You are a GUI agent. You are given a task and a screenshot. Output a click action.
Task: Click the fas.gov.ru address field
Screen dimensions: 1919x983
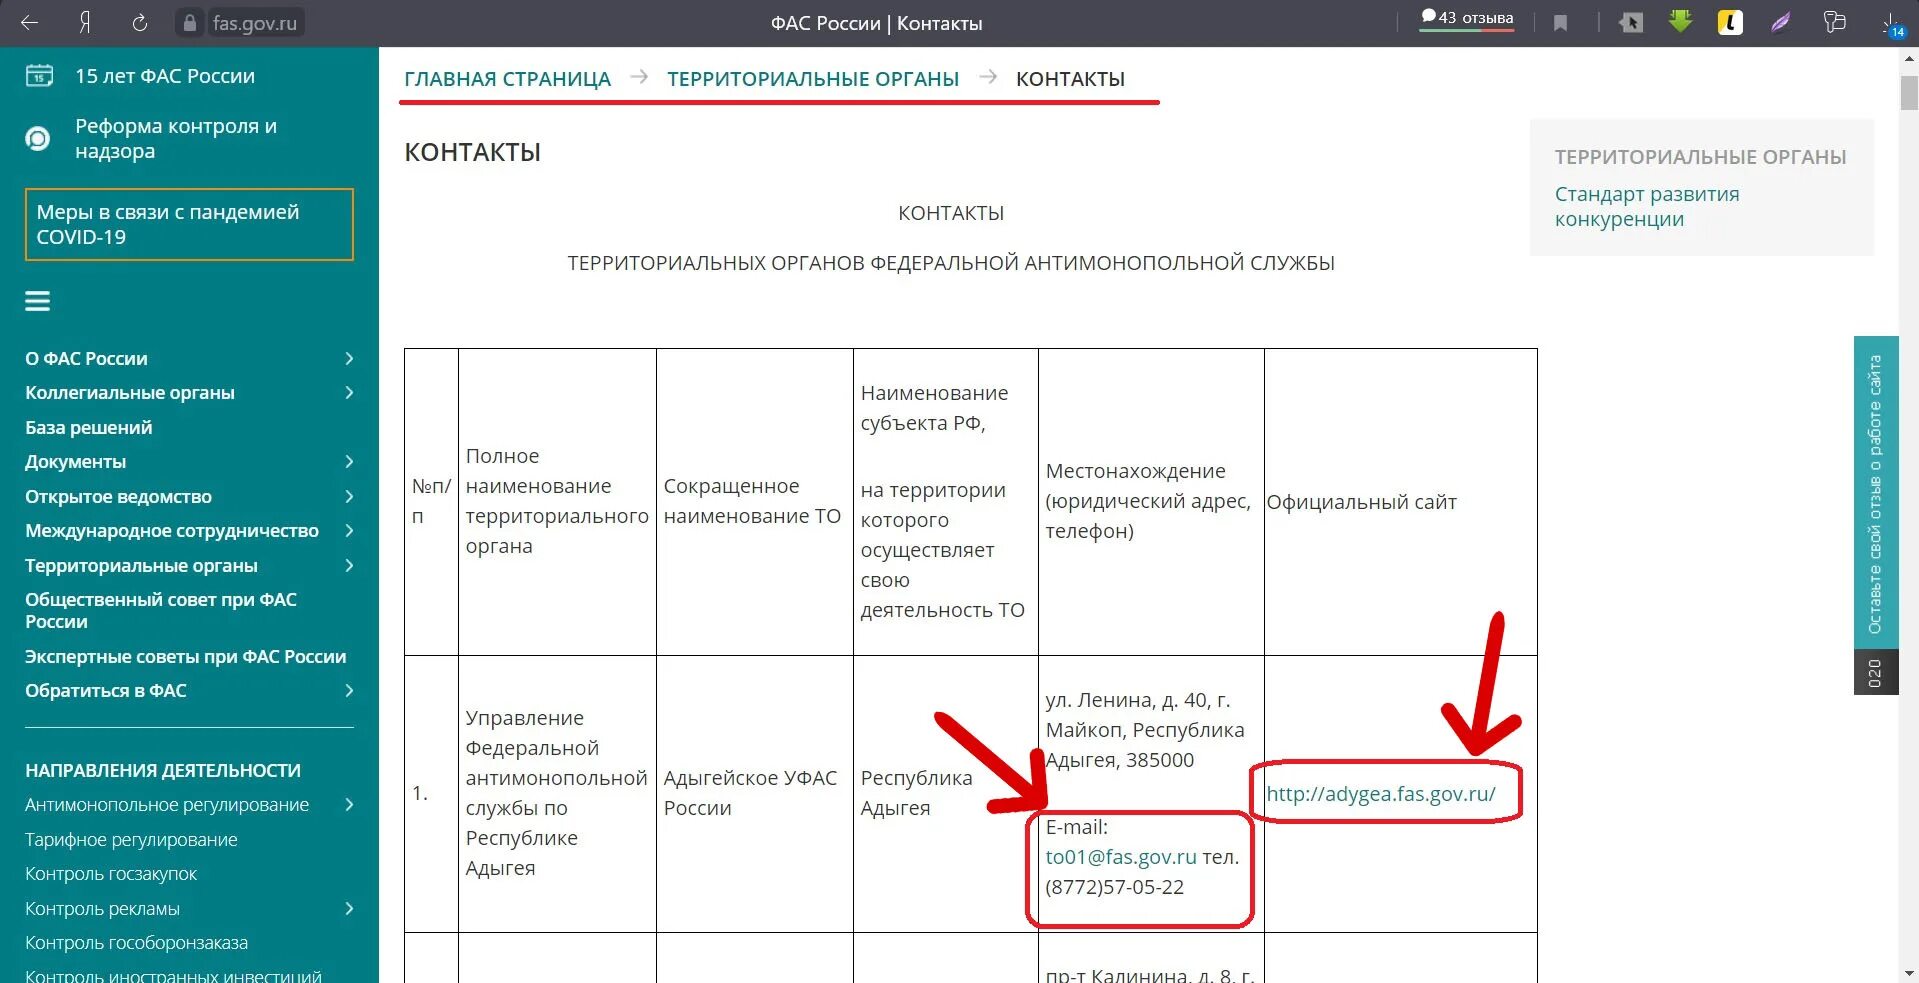pyautogui.click(x=254, y=23)
